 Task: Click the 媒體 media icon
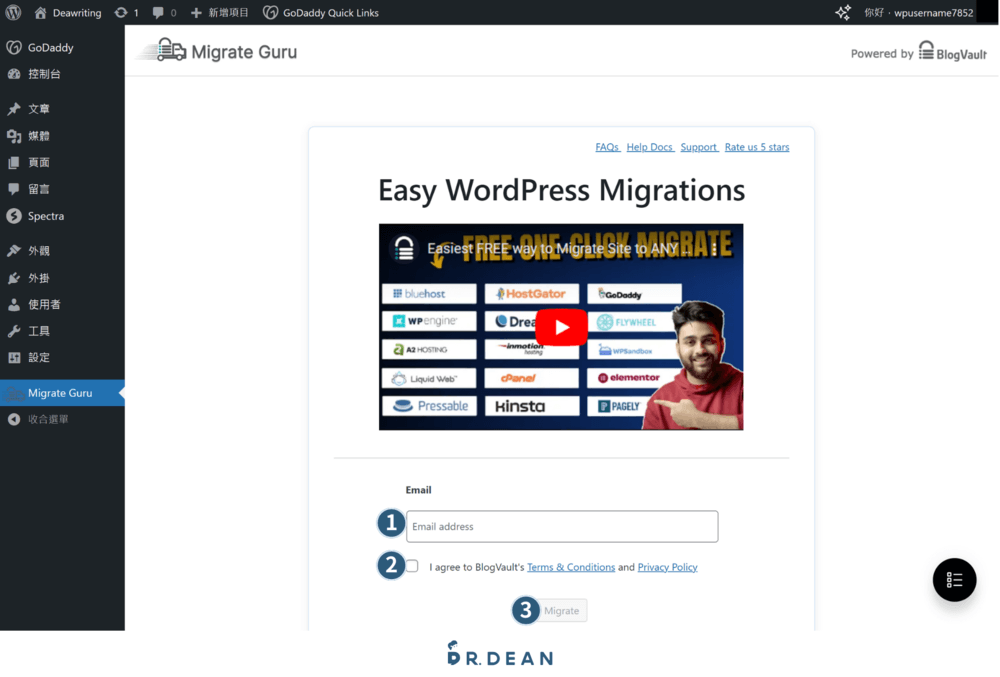[14, 136]
